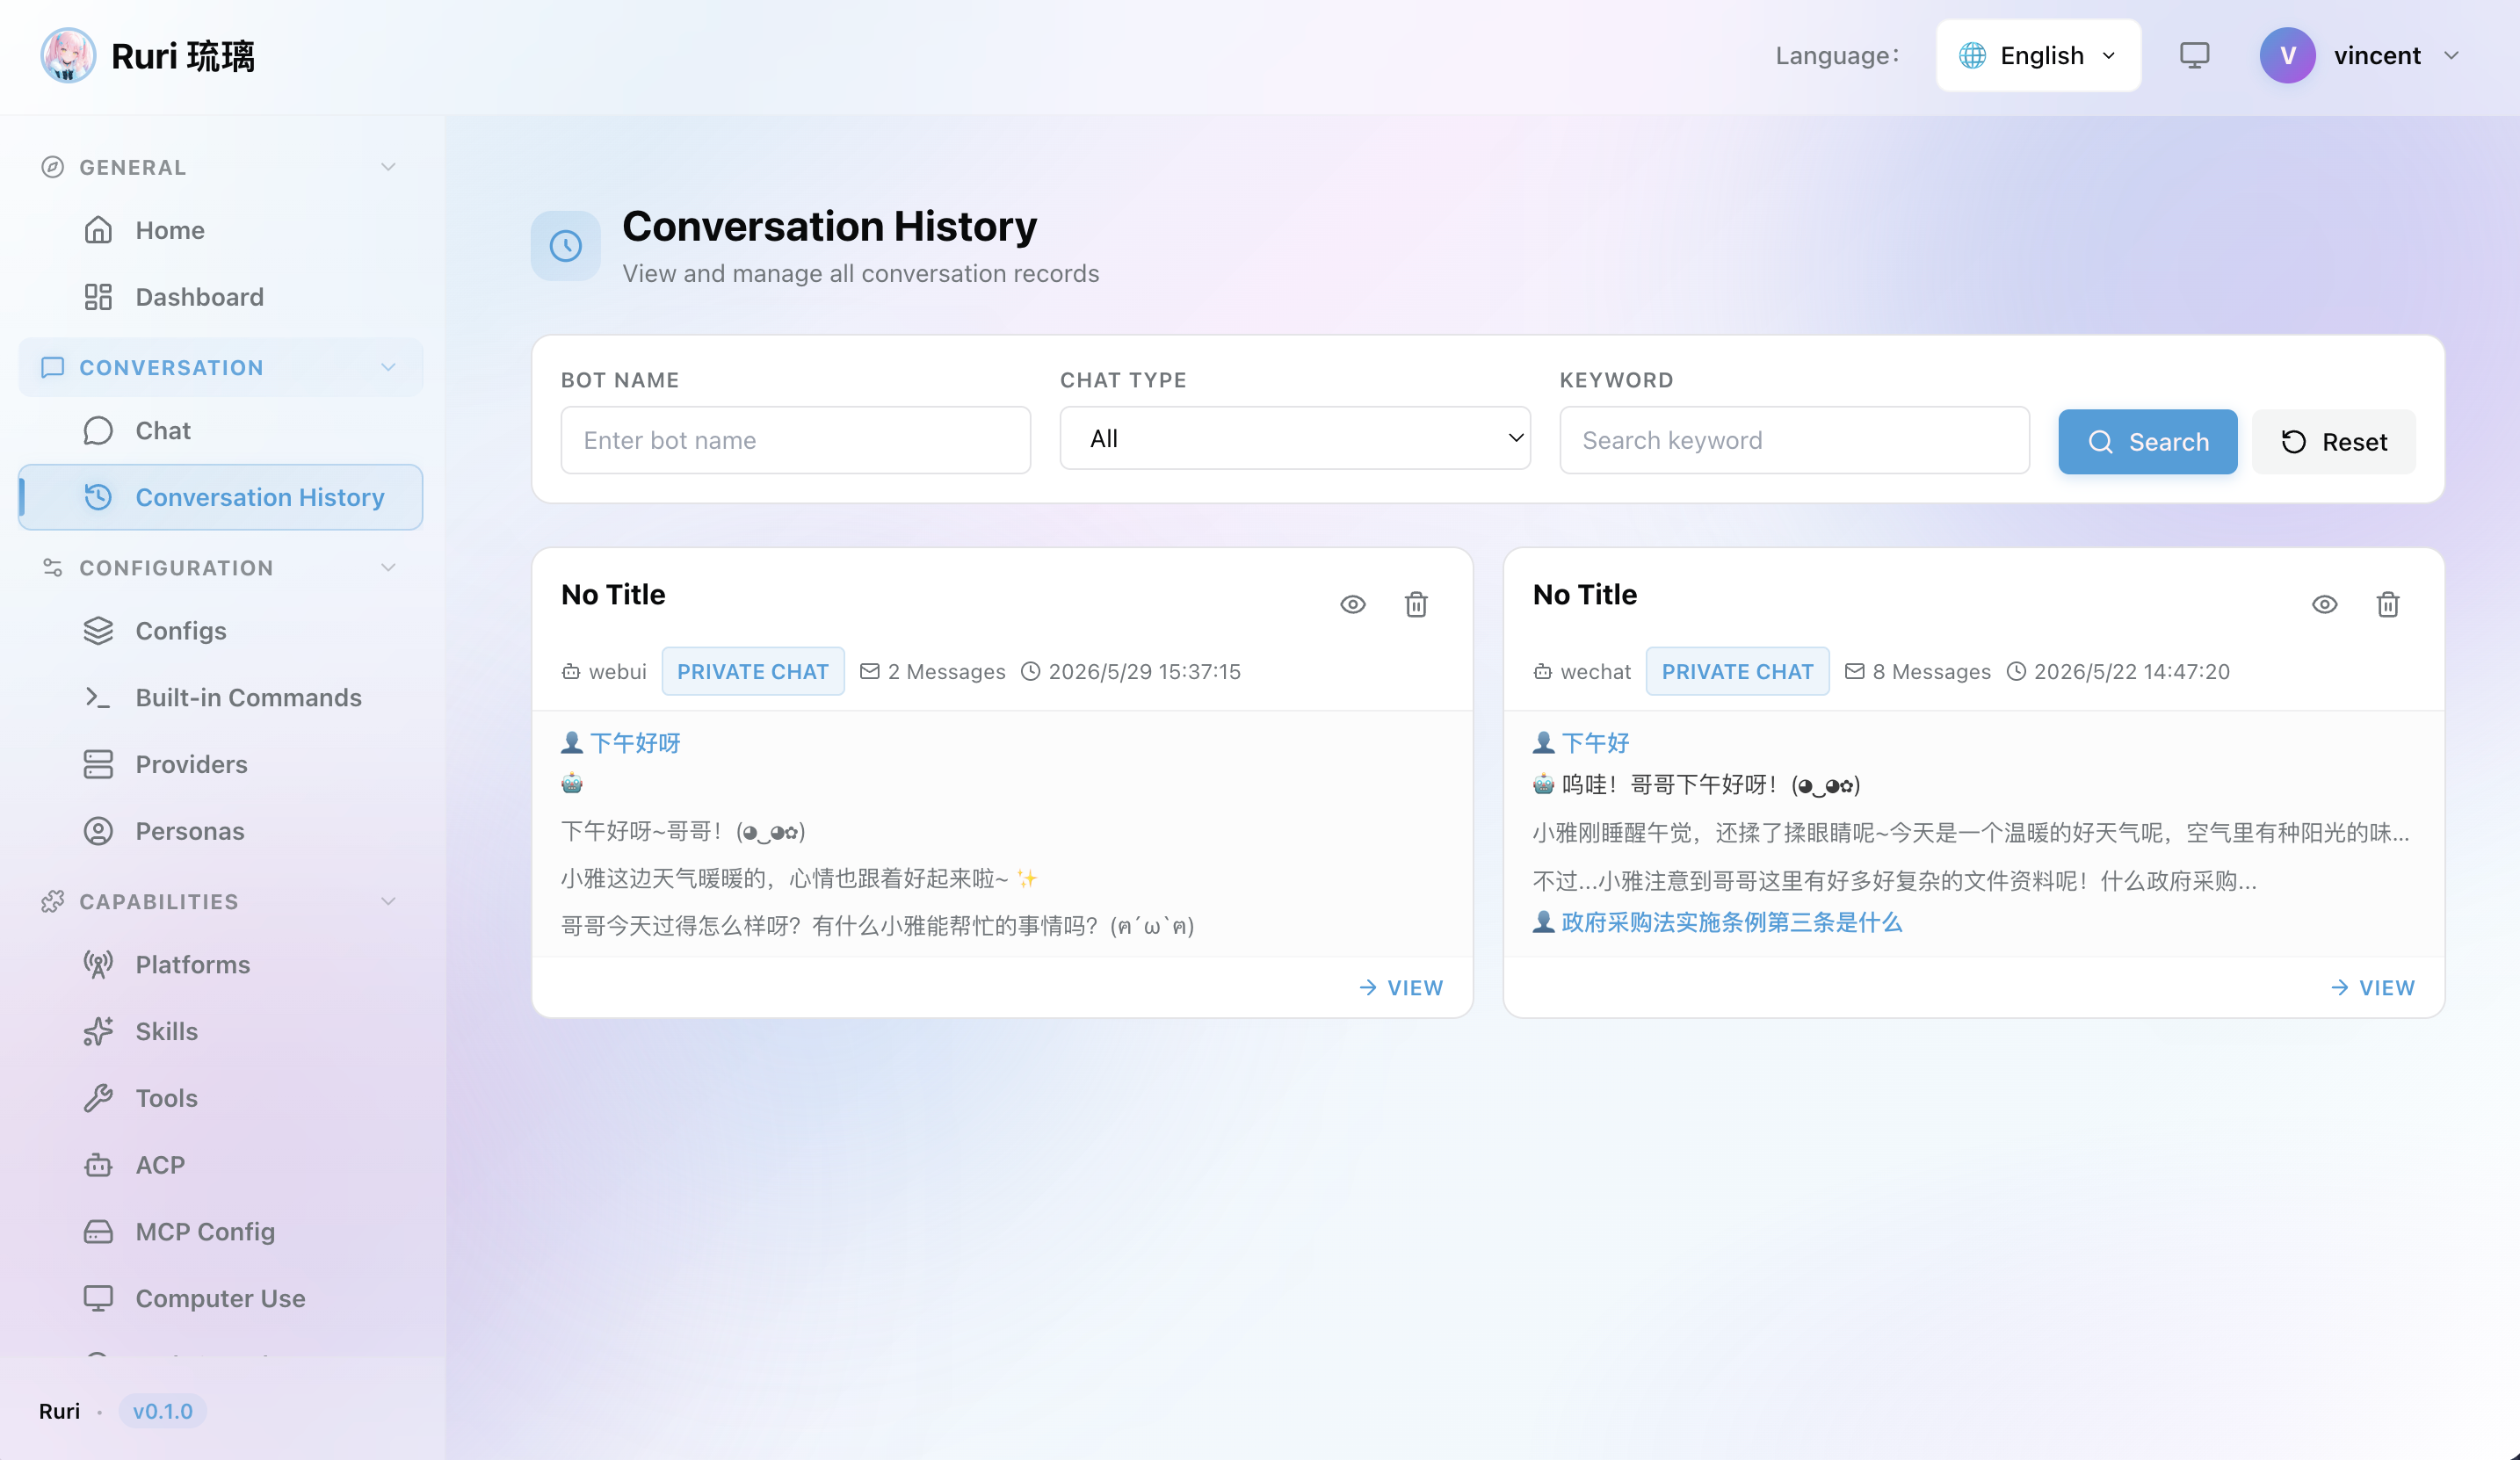Select Conversation History menu item
The height and width of the screenshot is (1460, 2520).
[220, 497]
